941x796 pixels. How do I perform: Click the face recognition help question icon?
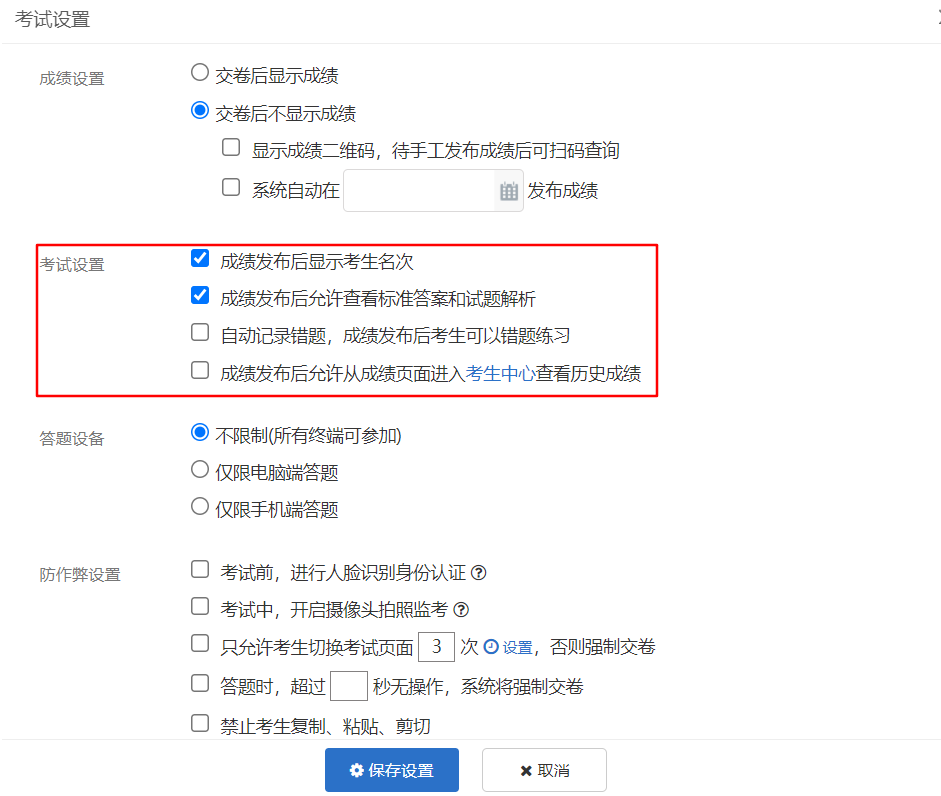478,573
